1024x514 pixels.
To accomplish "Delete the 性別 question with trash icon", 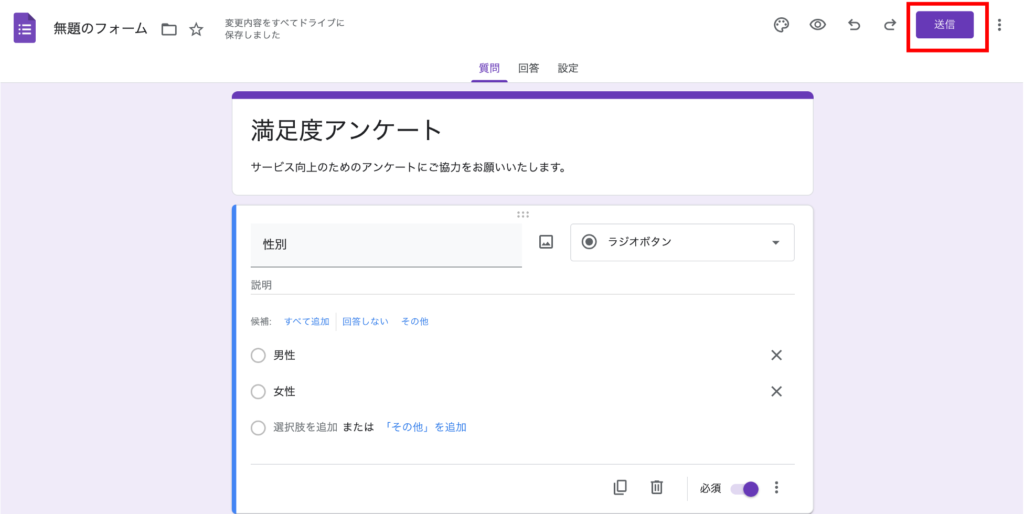I will coord(656,487).
